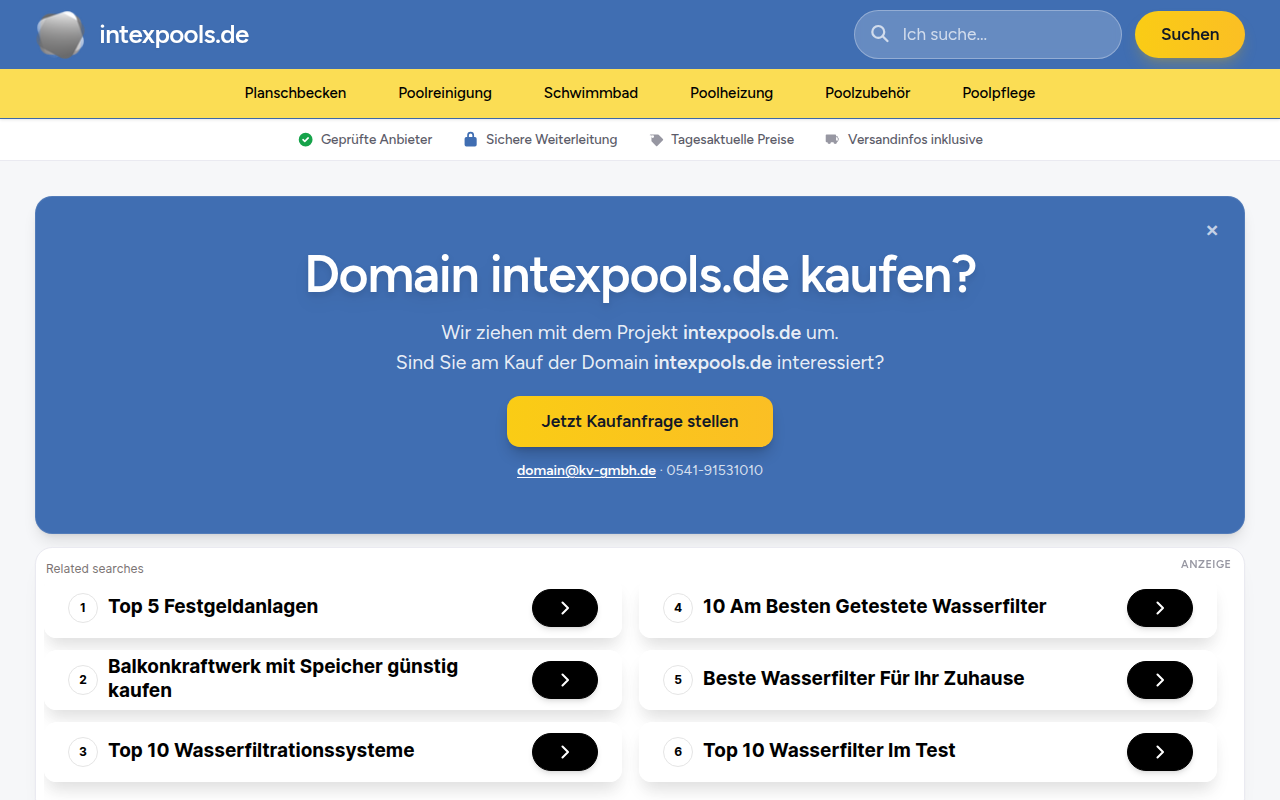Open Top 10 Wasserfilter Im Test link

829,751
